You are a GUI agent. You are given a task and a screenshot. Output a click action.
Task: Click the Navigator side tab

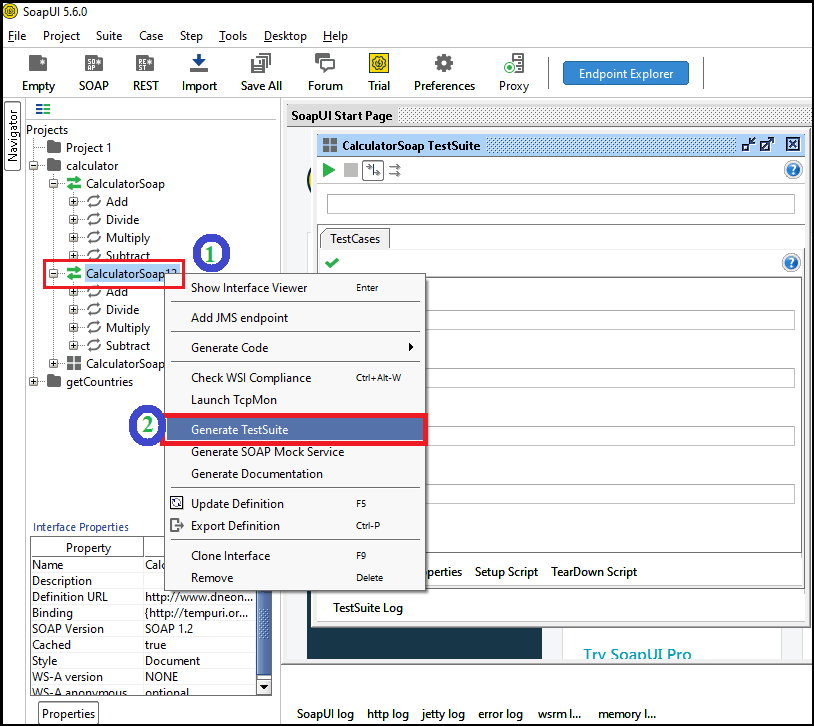coord(12,136)
